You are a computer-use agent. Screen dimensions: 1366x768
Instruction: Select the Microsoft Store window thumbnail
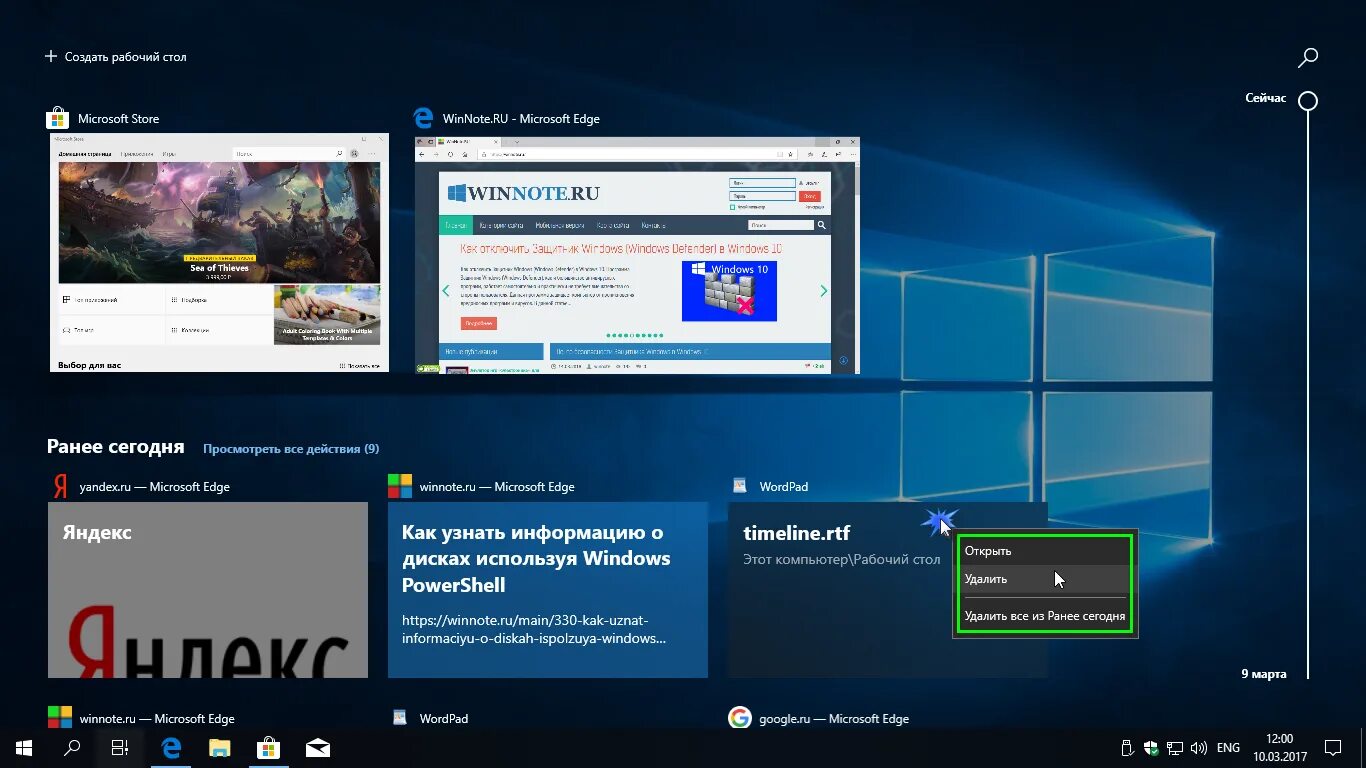[x=219, y=253]
